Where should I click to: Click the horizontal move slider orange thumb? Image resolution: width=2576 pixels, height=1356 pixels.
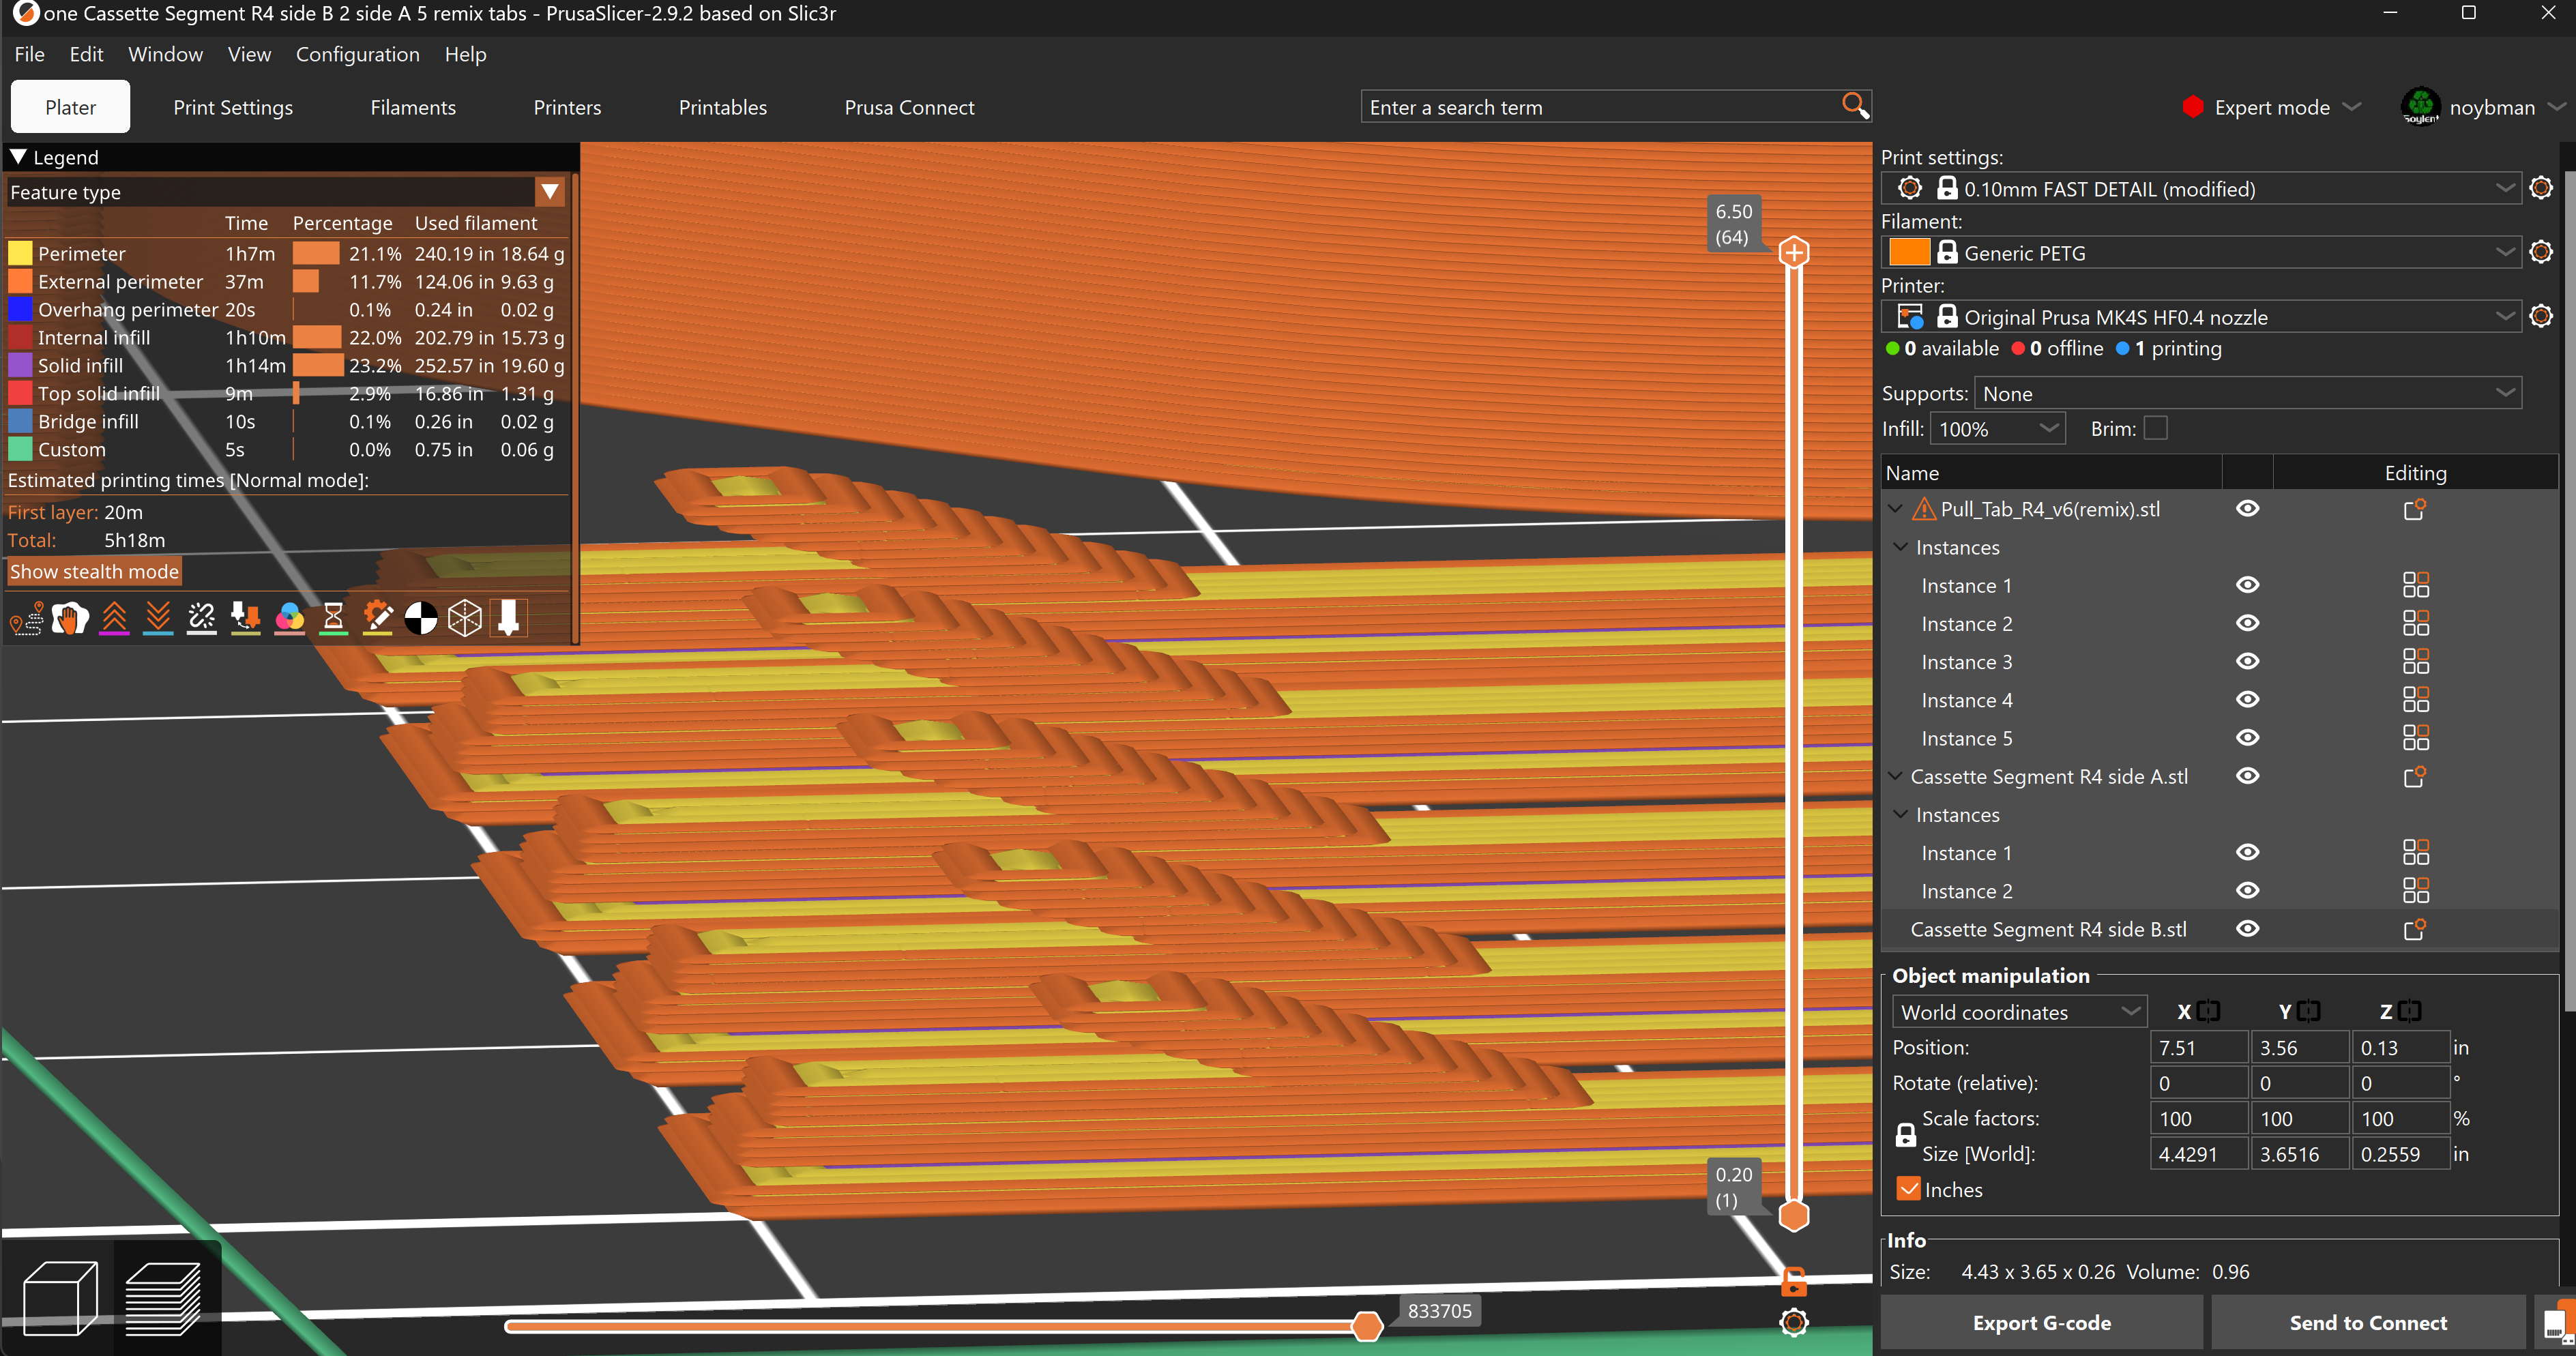(1366, 1326)
